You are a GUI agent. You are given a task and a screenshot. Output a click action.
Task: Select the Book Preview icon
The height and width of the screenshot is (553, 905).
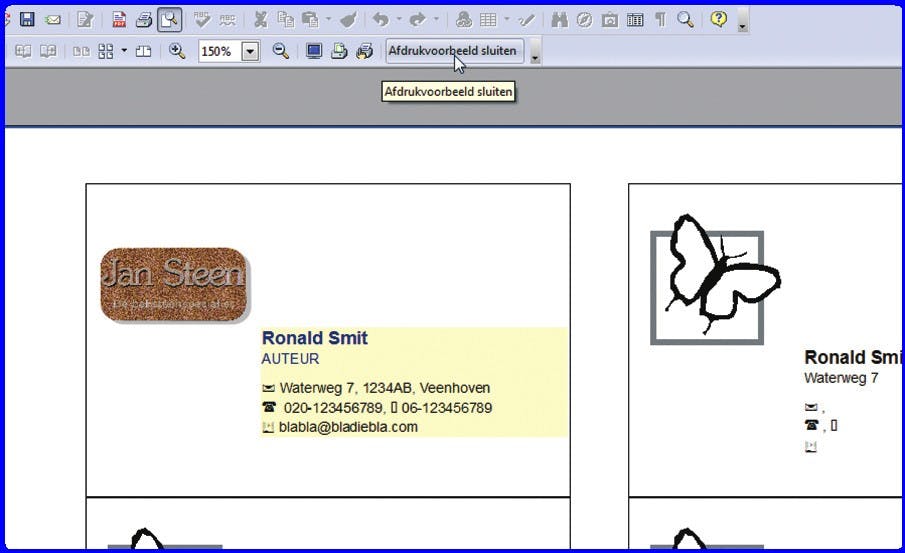pyautogui.click(x=143, y=51)
